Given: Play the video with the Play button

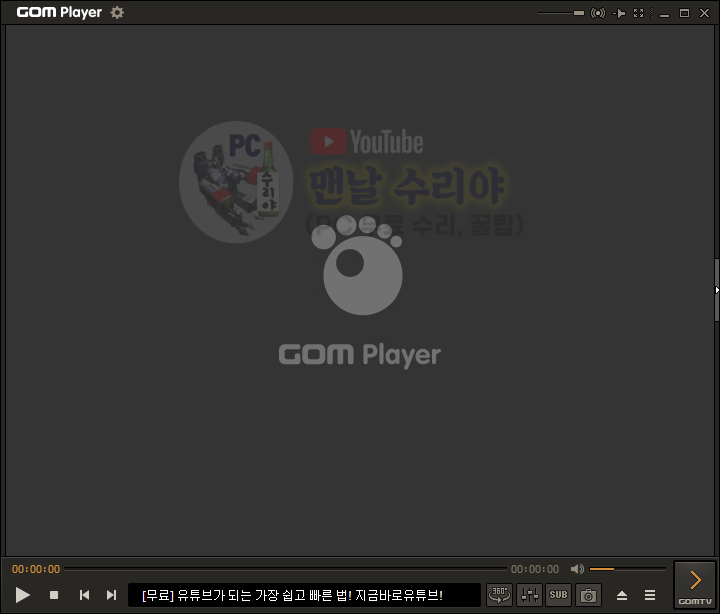Looking at the screenshot, I should point(22,595).
